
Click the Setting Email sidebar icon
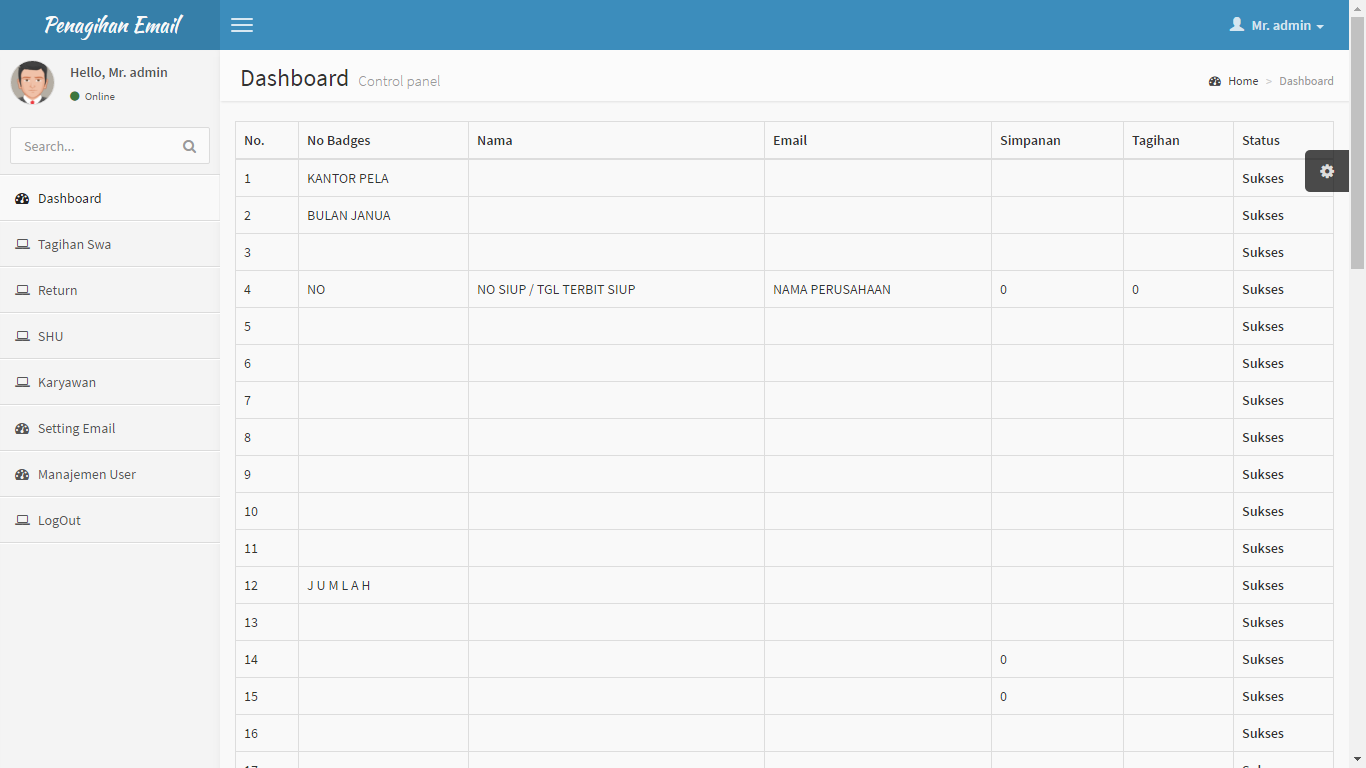[x=22, y=429]
